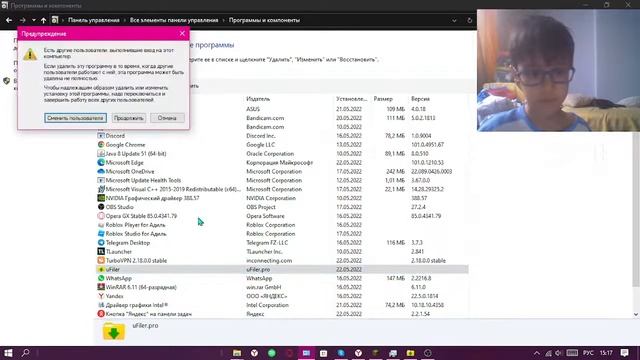Image resolution: width=640 pixels, height=360 pixels.
Task: Click the TurboVPN icon in list
Action: (x=101, y=260)
